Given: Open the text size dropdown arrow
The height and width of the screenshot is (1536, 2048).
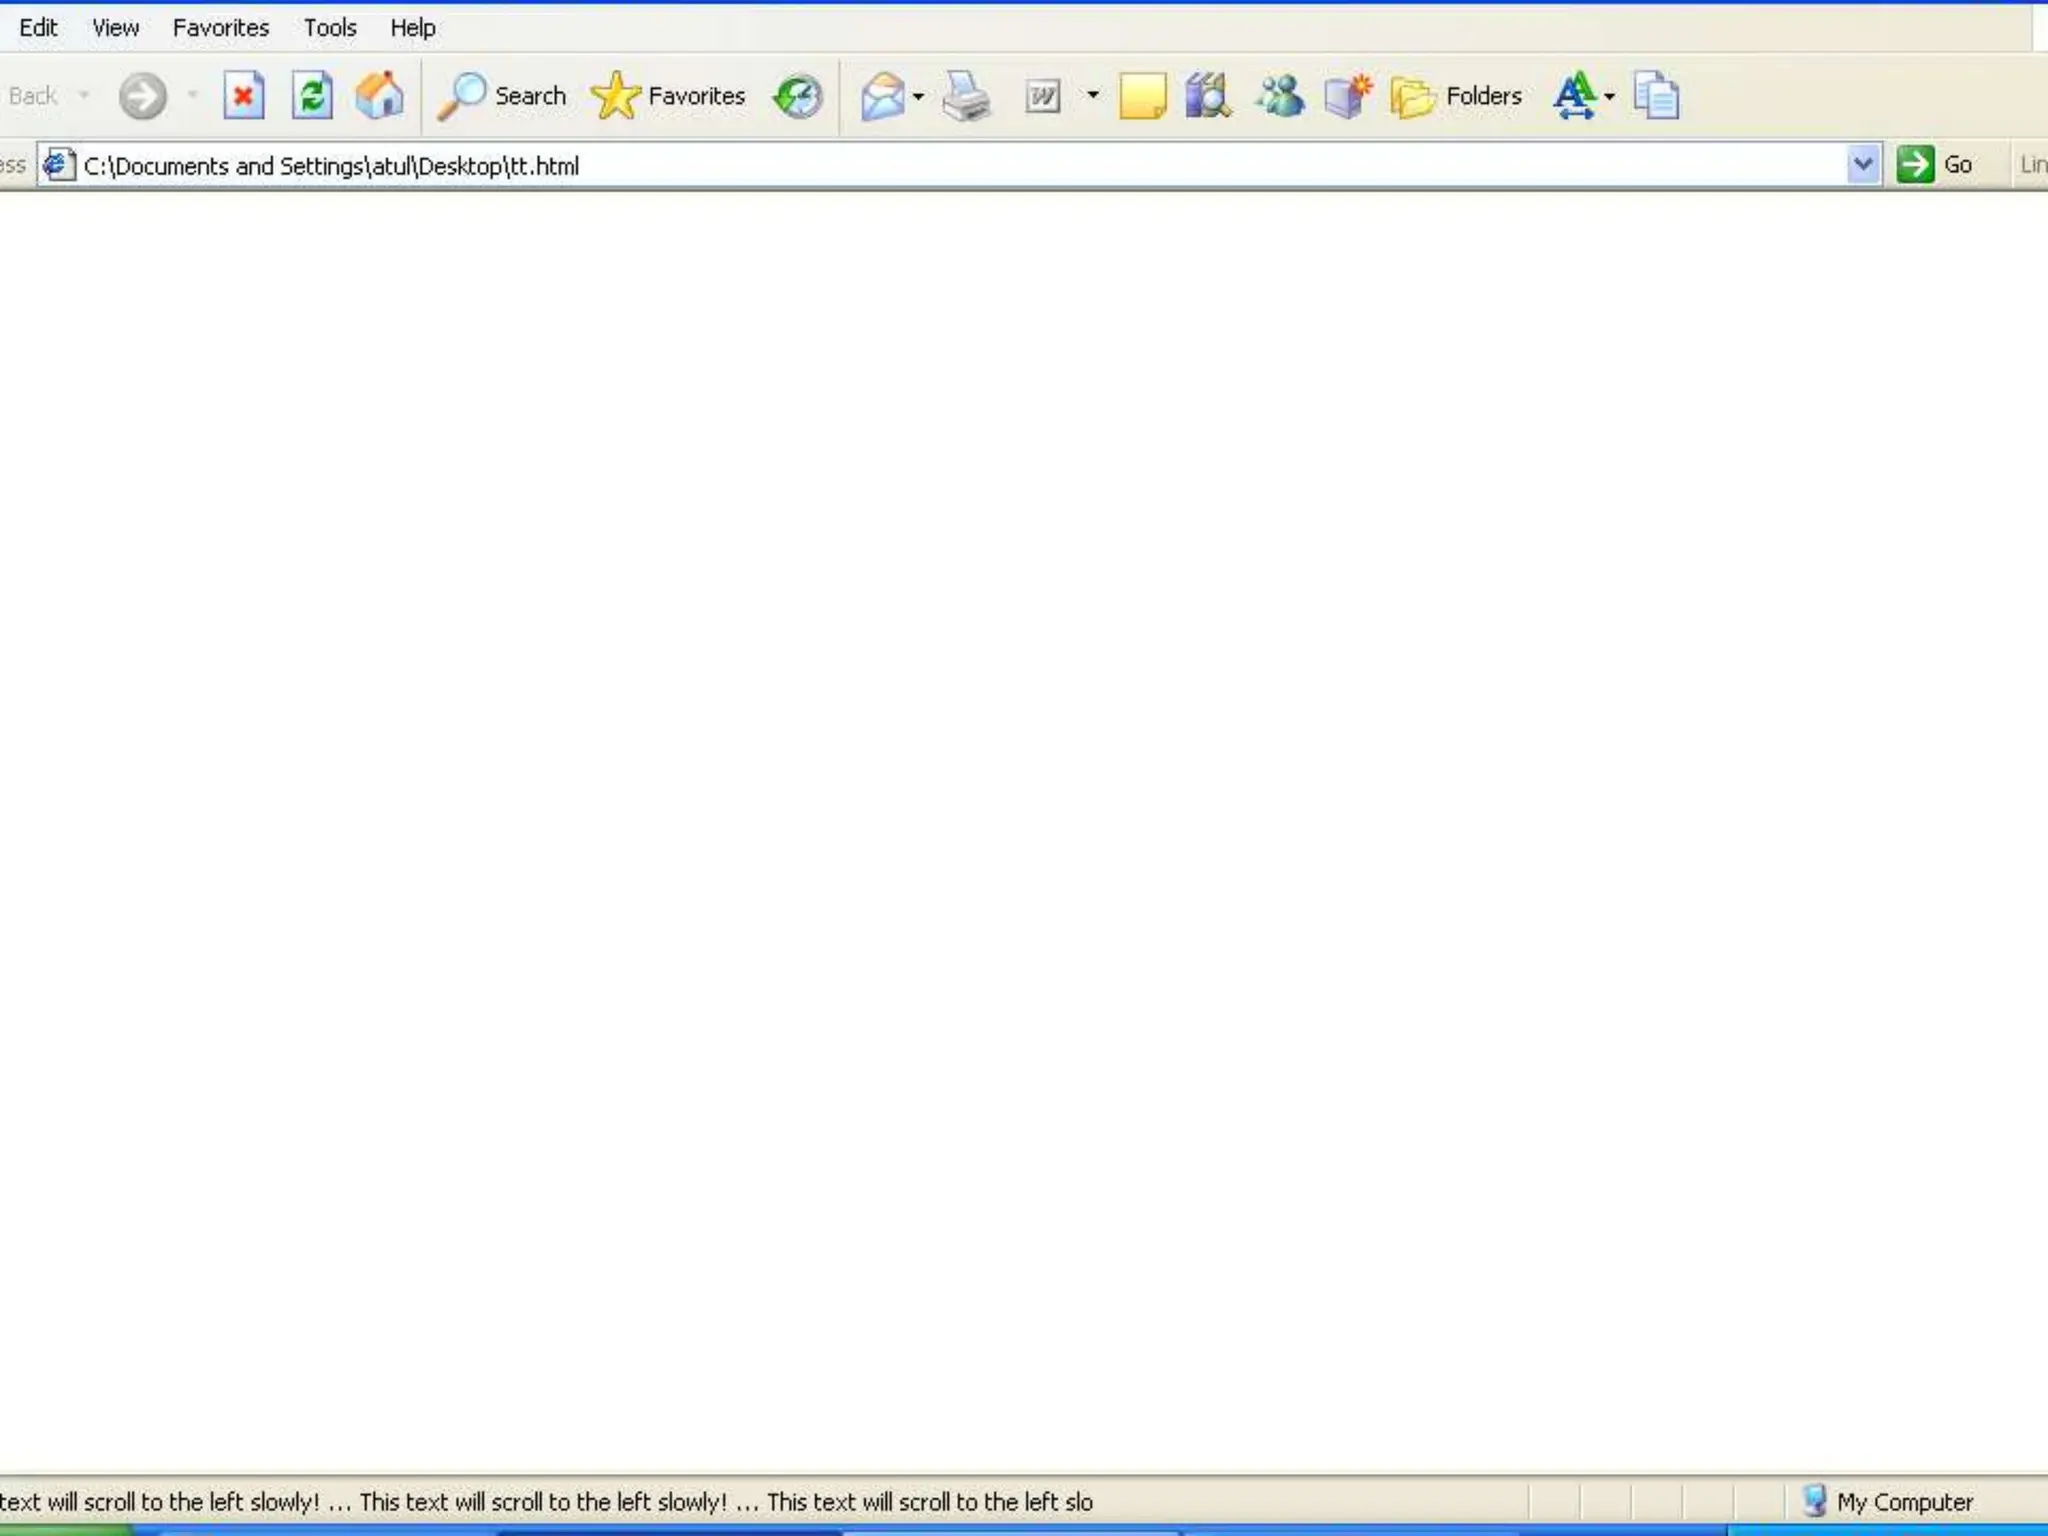Looking at the screenshot, I should coord(1609,97).
